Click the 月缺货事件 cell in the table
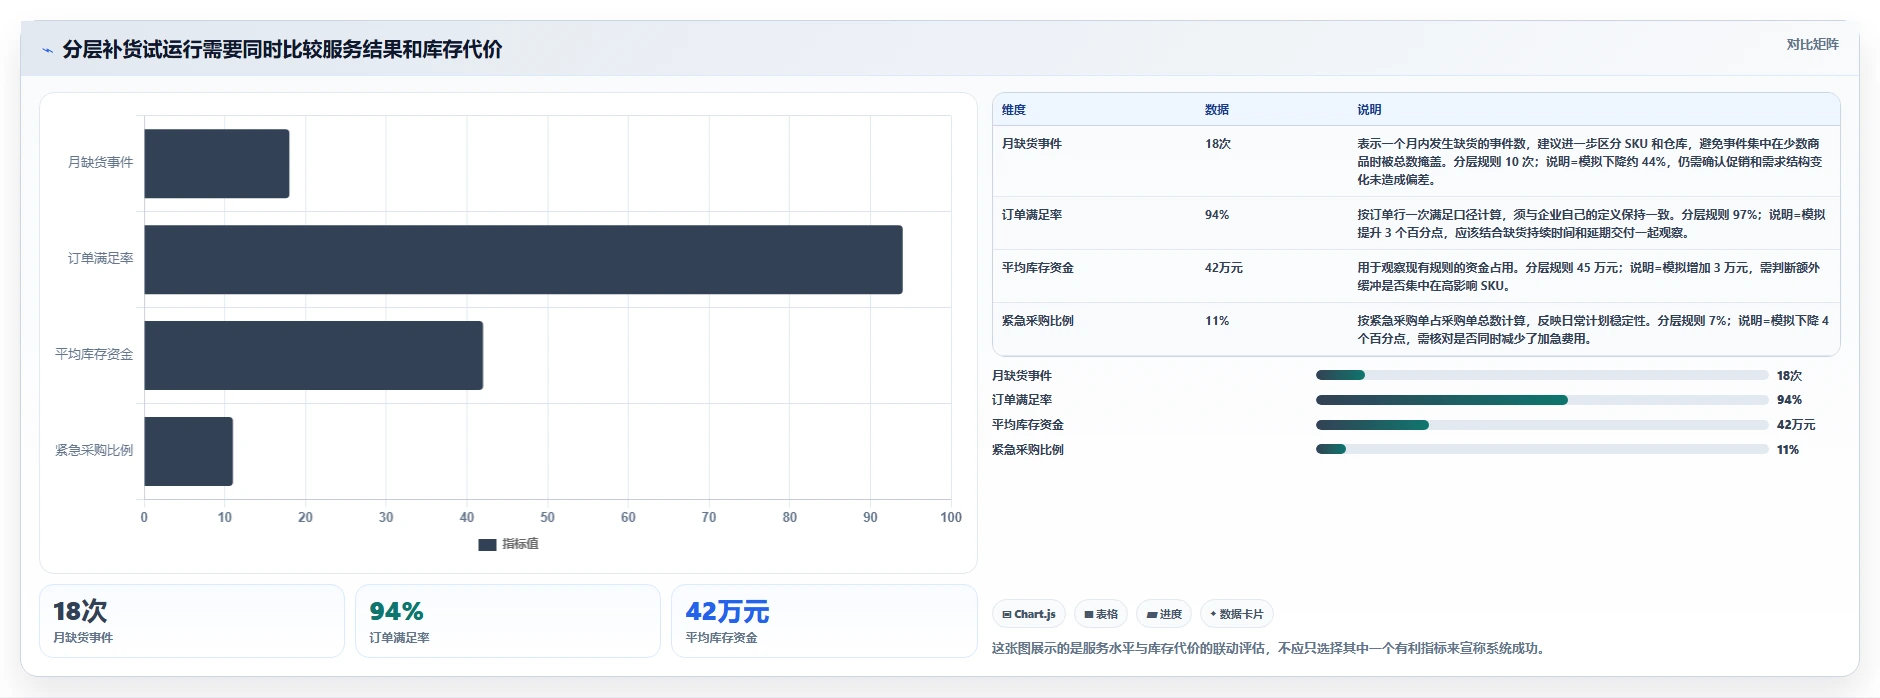The height and width of the screenshot is (698, 1880). (x=1032, y=144)
